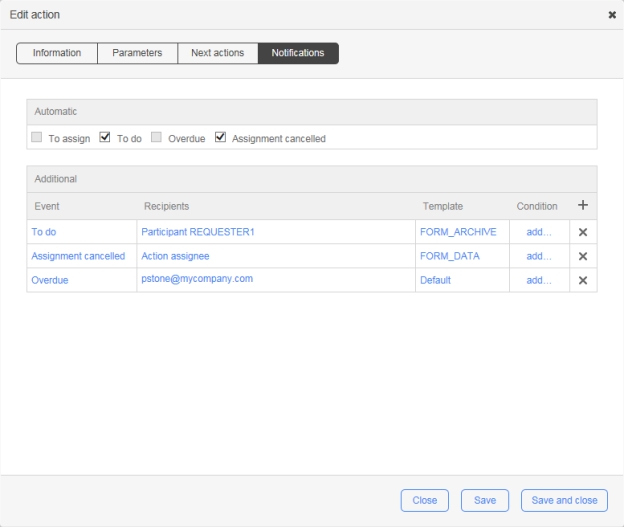Toggle the Overdue automatic checkbox
Image resolution: width=624 pixels, height=527 pixels.
coord(156,138)
